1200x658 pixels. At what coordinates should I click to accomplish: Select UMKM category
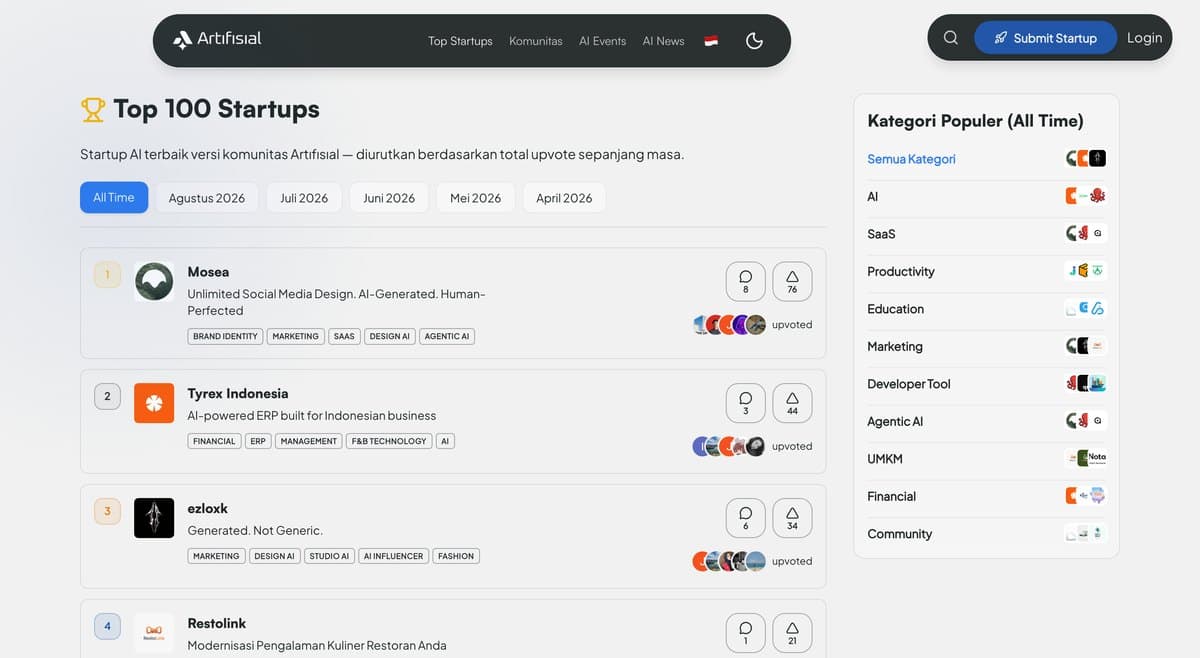[x=885, y=459]
